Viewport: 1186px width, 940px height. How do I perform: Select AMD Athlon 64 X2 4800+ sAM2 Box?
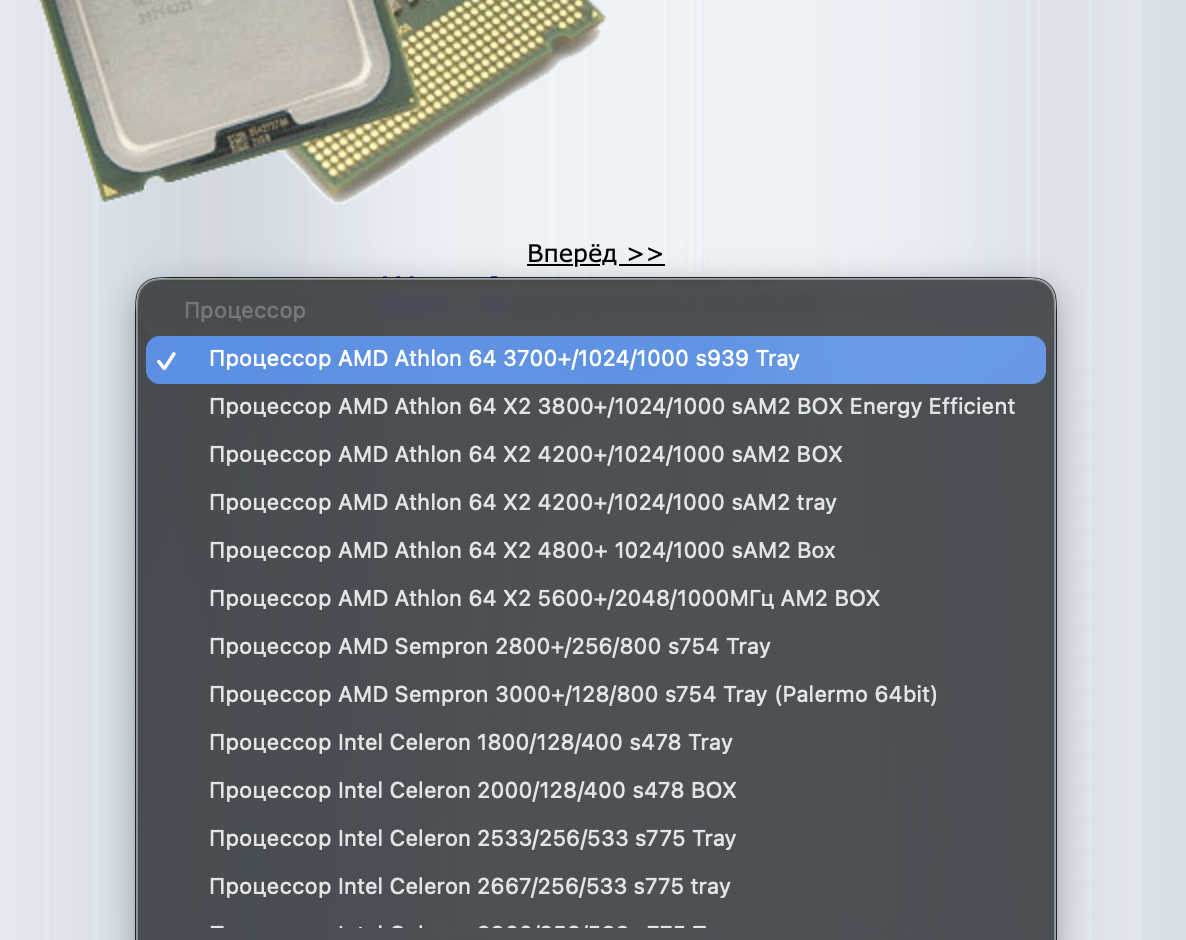(521, 550)
